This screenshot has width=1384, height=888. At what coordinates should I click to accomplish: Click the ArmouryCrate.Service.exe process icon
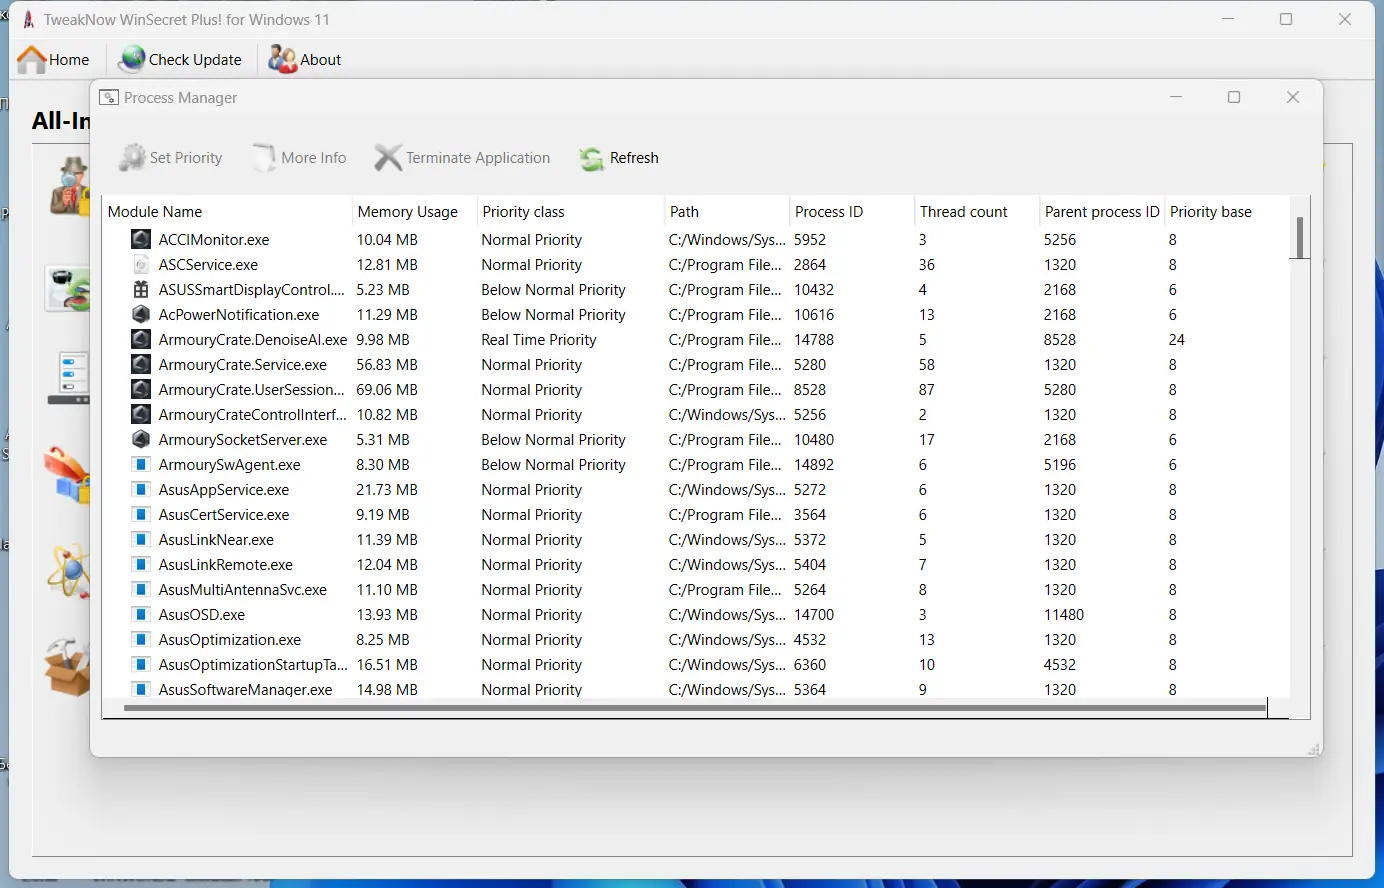[141, 364]
